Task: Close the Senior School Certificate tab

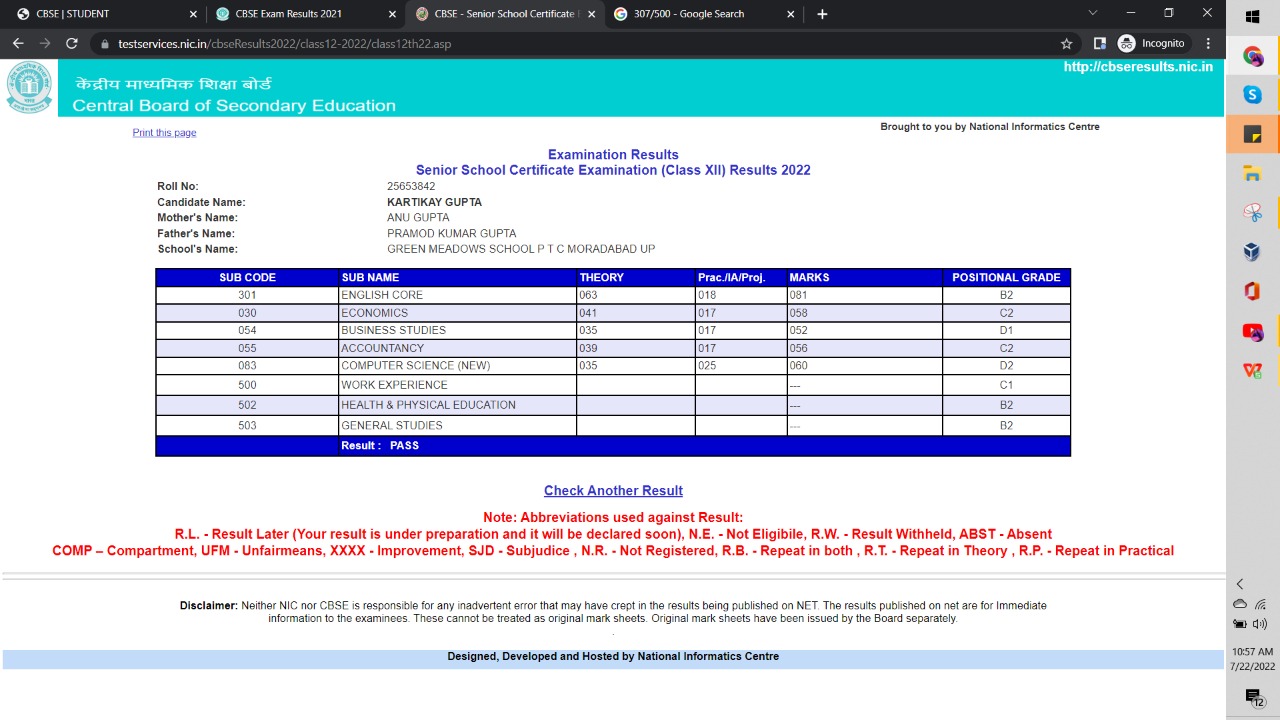Action: (x=591, y=14)
